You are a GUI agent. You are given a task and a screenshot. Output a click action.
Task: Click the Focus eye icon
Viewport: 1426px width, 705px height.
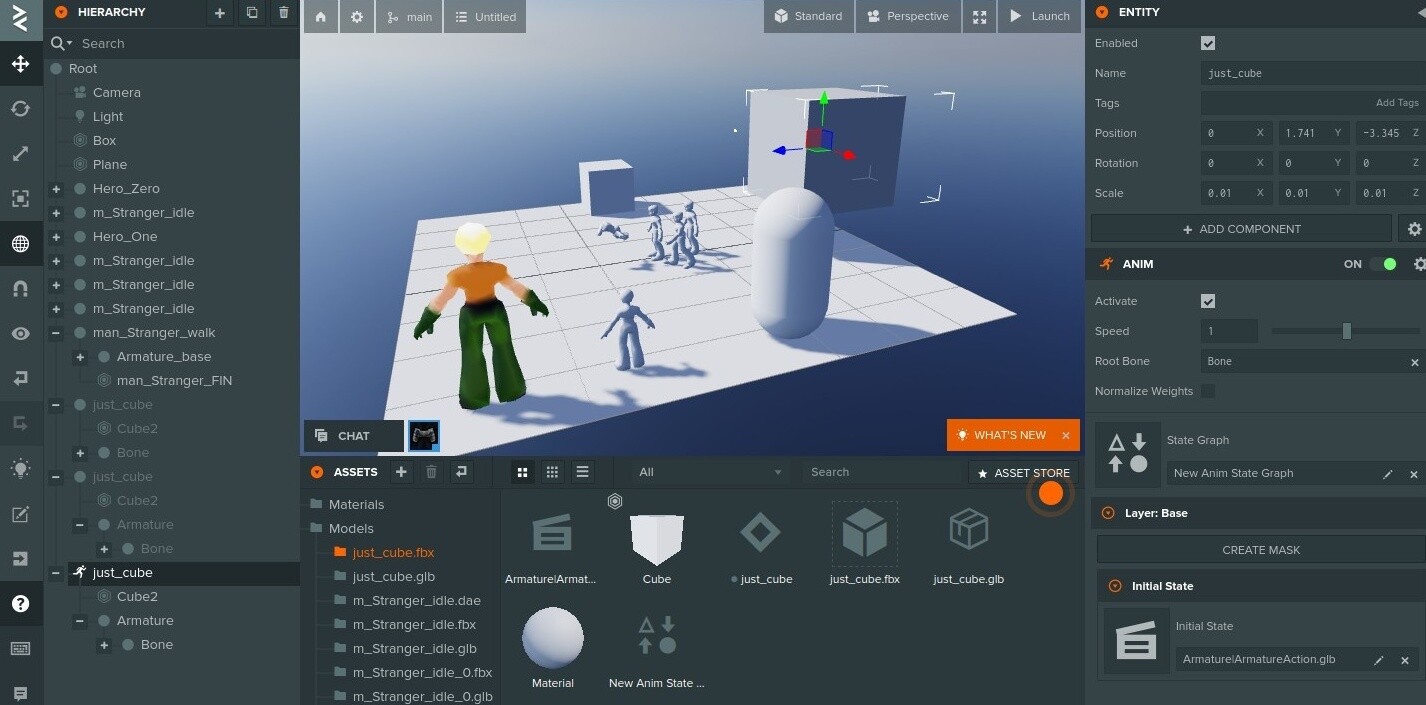(x=20, y=334)
